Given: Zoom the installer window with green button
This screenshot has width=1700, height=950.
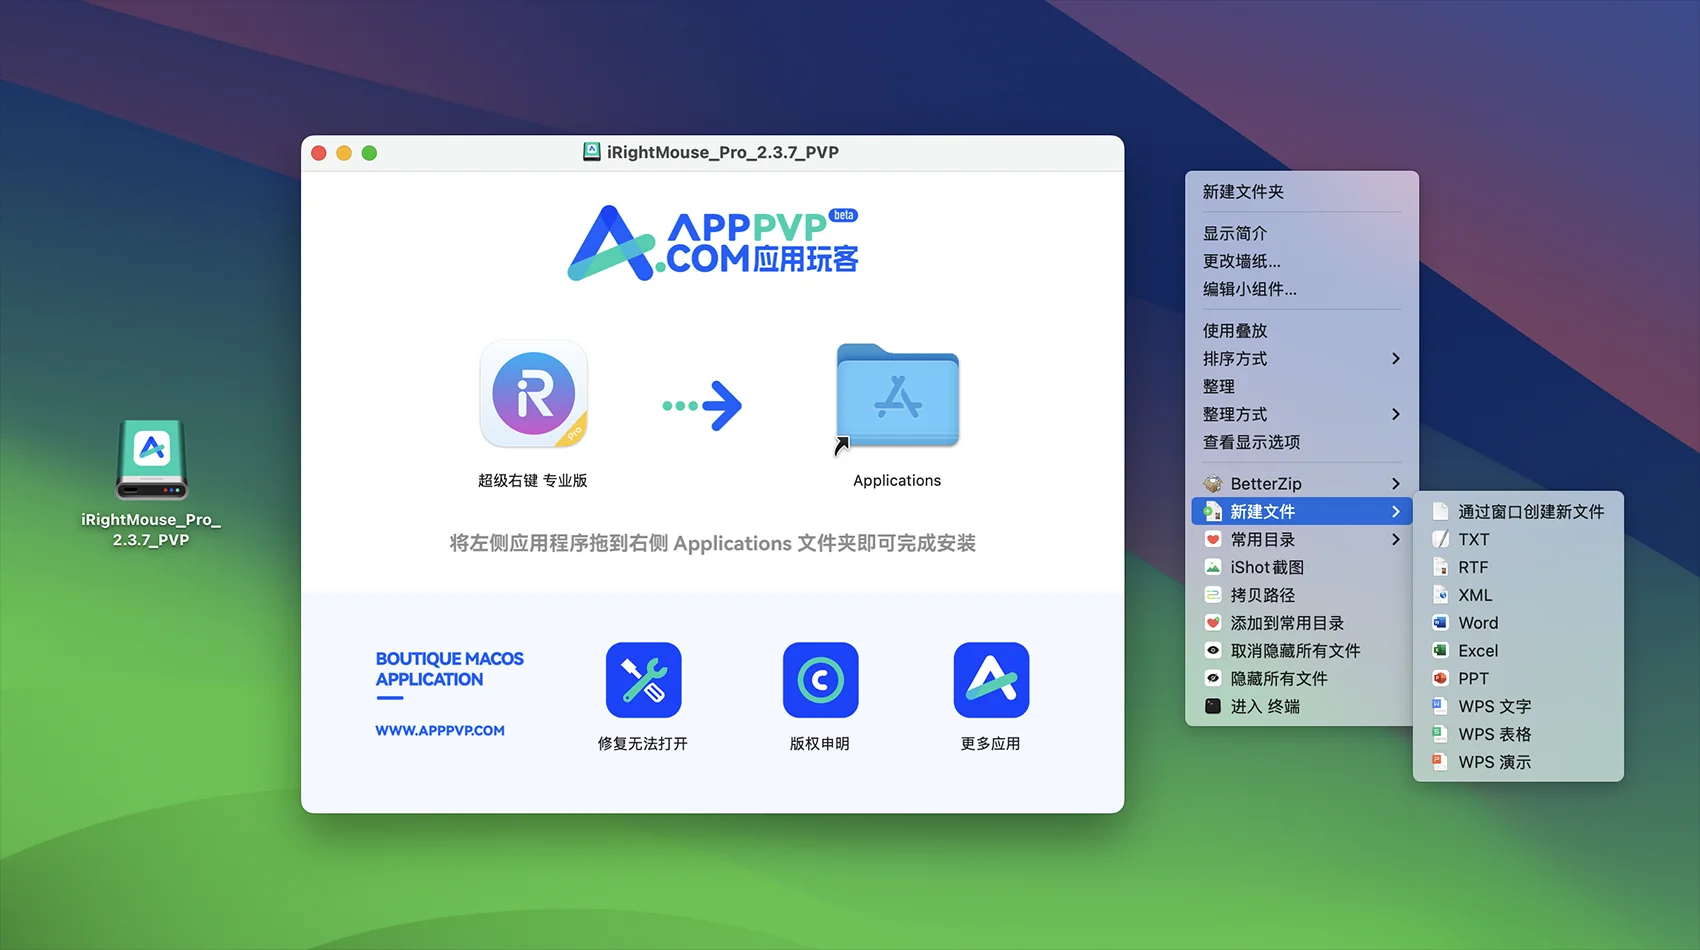Looking at the screenshot, I should [x=369, y=153].
